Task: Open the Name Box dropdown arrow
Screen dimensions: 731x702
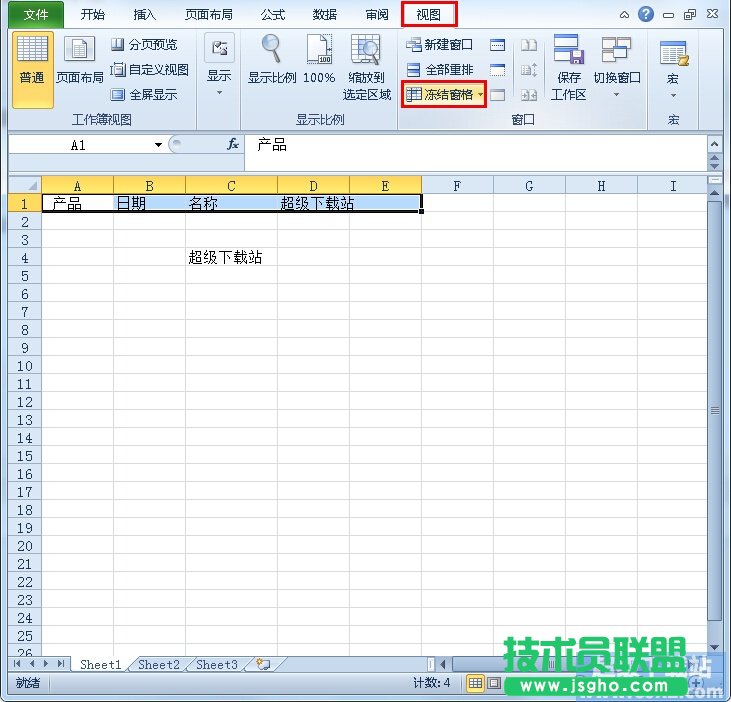Action: pos(158,145)
